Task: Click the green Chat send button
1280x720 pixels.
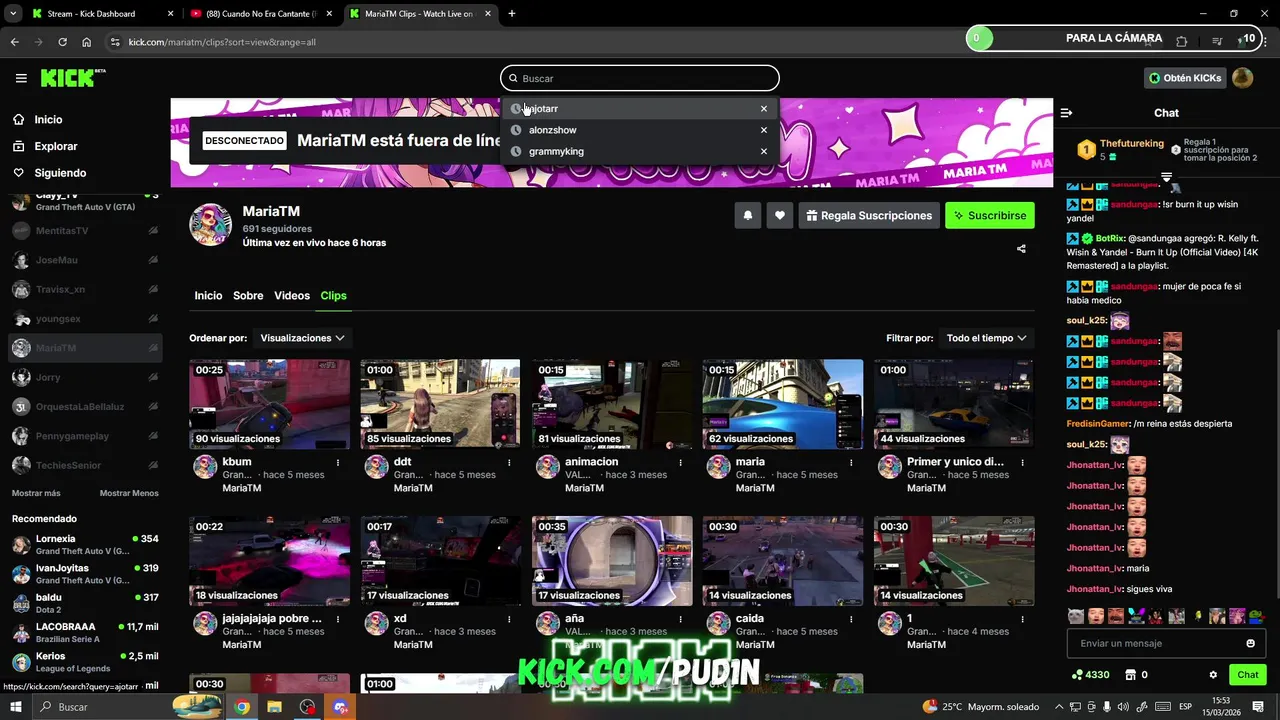Action: tap(1248, 675)
